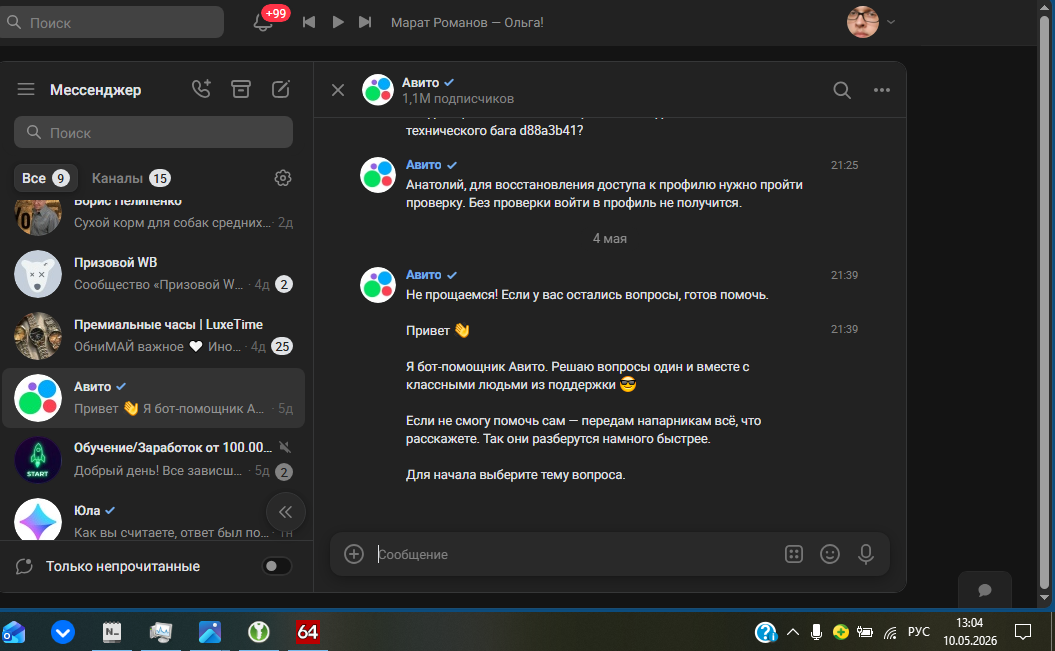Open the Windows notification center icon
The height and width of the screenshot is (651, 1055).
pos(1023,632)
